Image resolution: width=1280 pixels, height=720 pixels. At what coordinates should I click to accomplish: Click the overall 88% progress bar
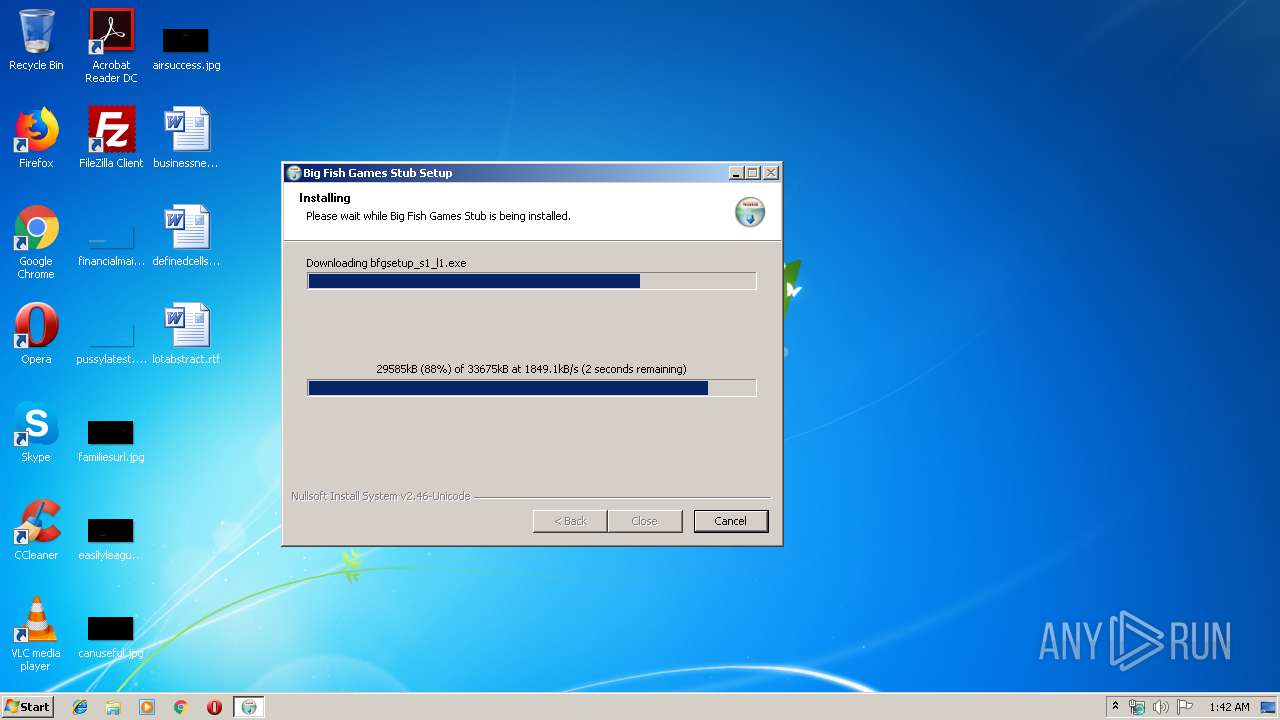532,388
